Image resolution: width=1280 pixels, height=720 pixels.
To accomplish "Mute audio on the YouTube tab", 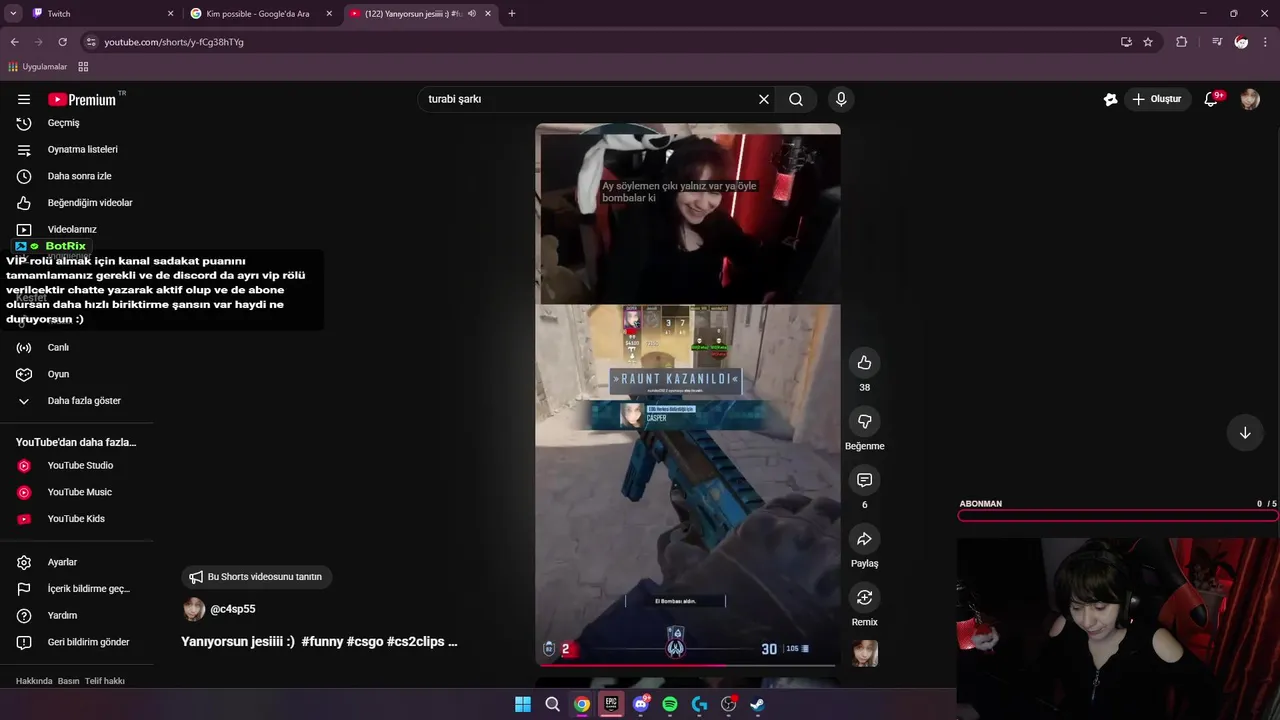I will 471,14.
